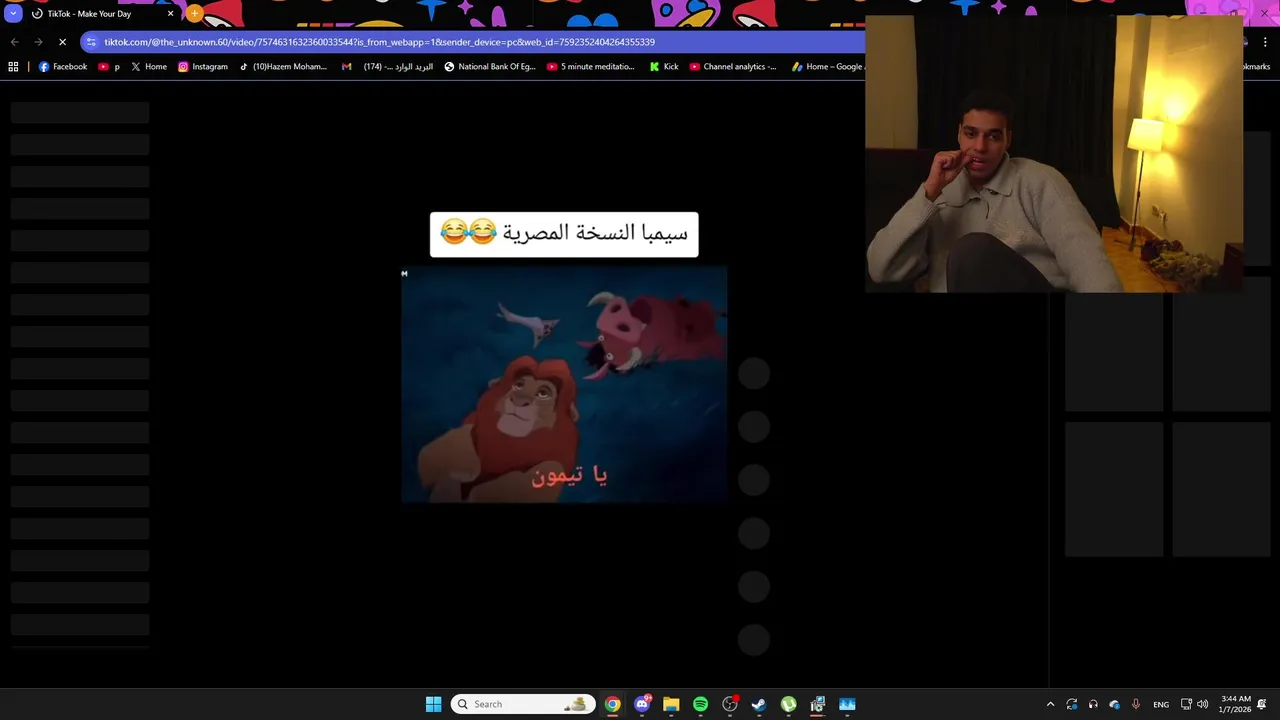Show hidden system tray icons
The height and width of the screenshot is (720, 1280).
point(1050,704)
